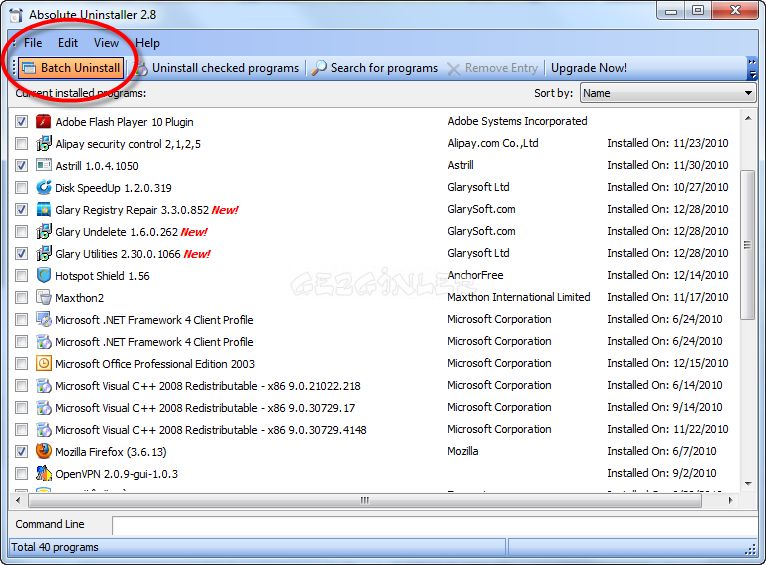Check the Alipay security control checkbox
The height and width of the screenshot is (565, 766).
pos(21,144)
